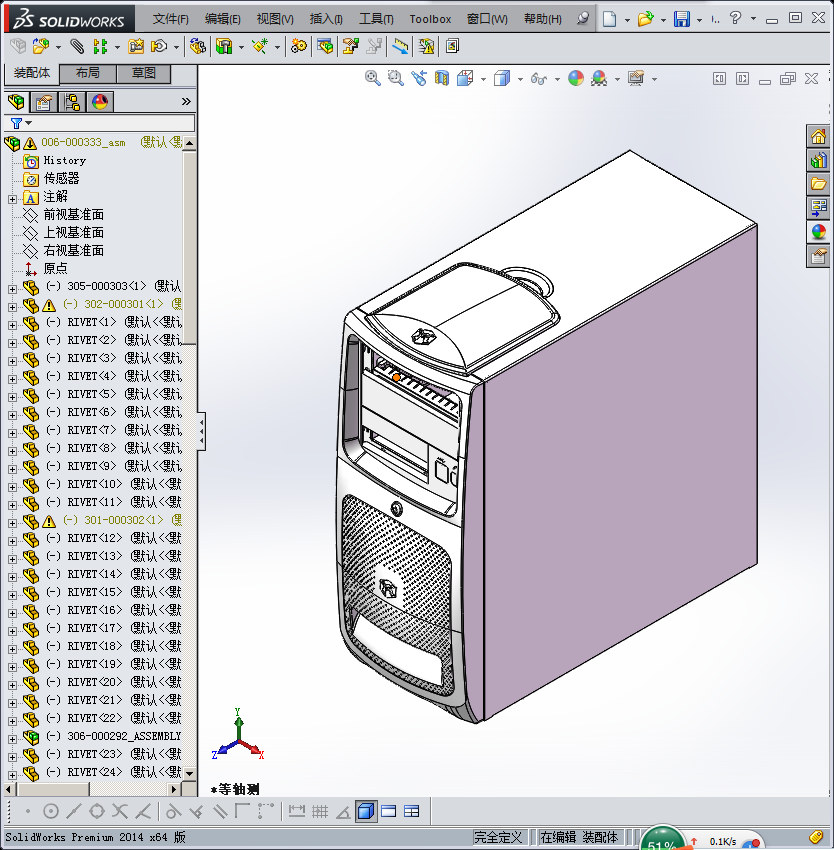
Task: Expand the RIVET<1> tree node
Action: click(x=12, y=325)
